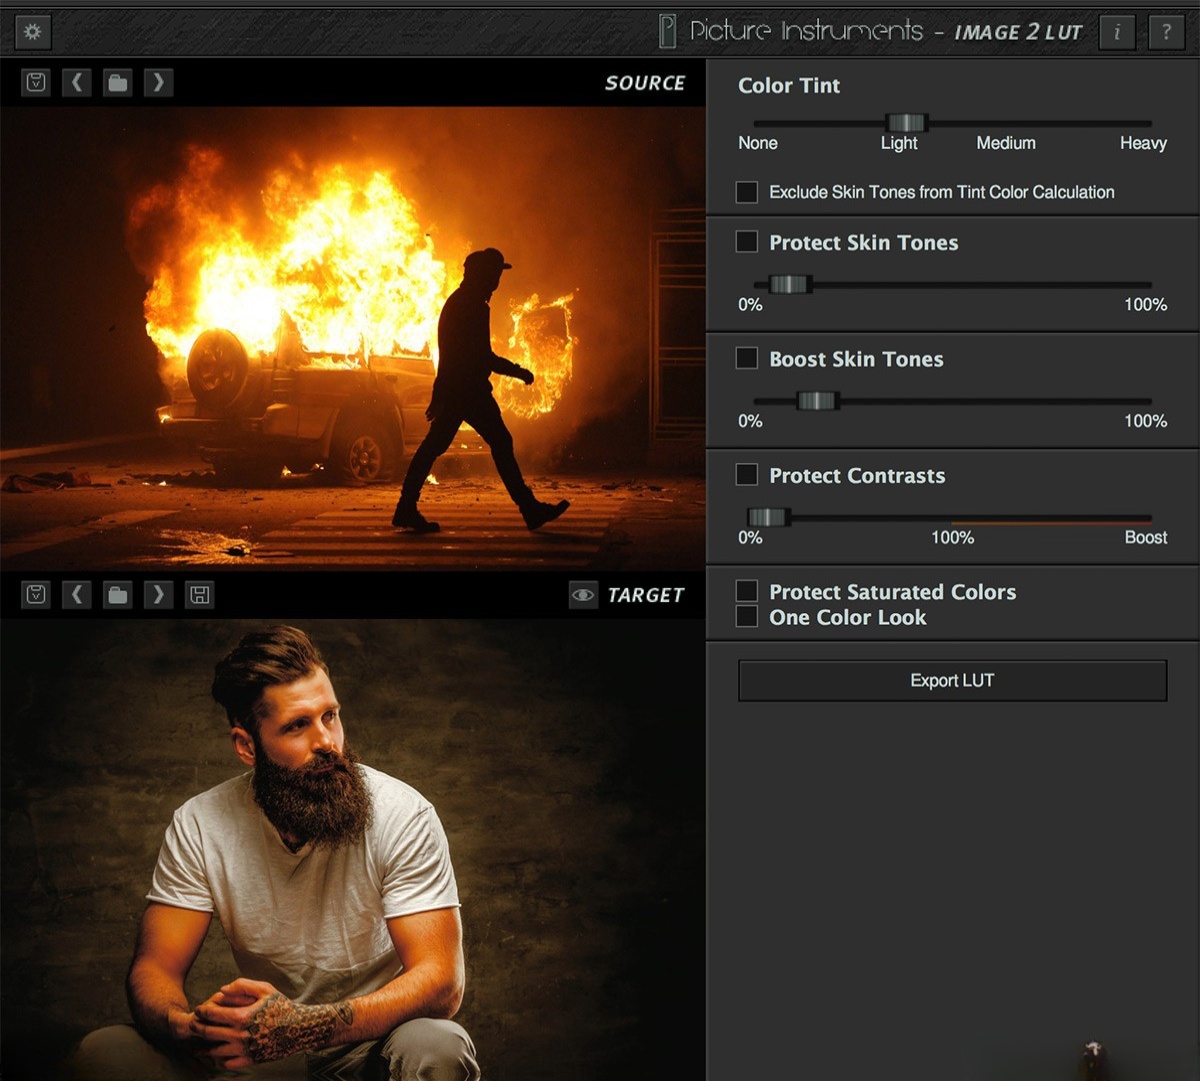
Task: Click the info icon in the title bar
Action: (1117, 31)
